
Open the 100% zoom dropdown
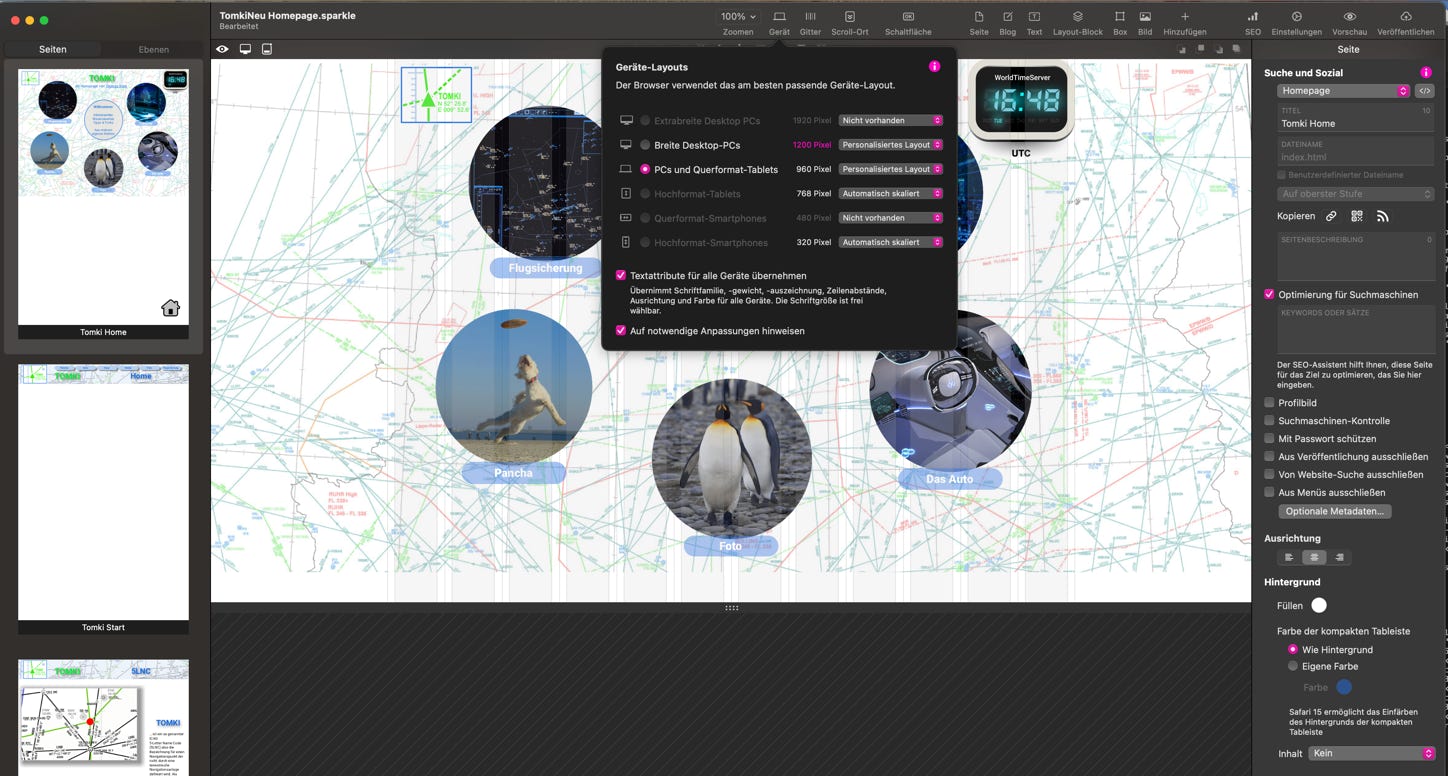coord(738,16)
